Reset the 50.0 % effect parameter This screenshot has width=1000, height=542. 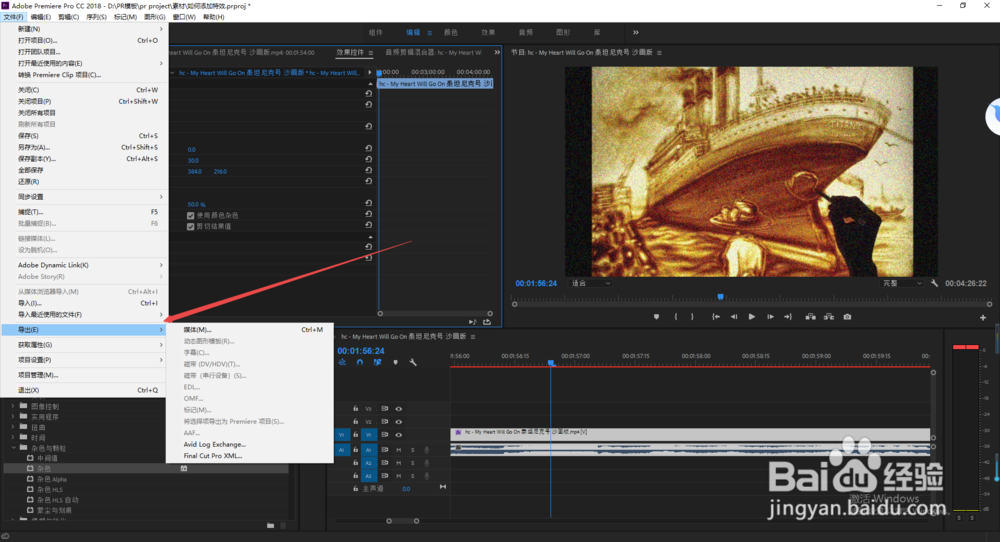(369, 203)
